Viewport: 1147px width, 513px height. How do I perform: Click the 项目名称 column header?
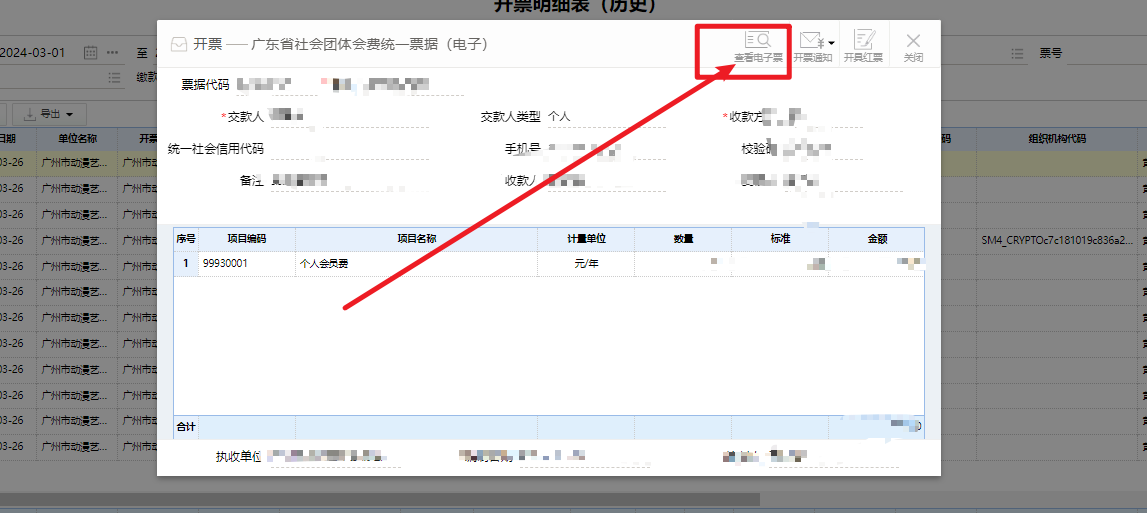pyautogui.click(x=416, y=239)
